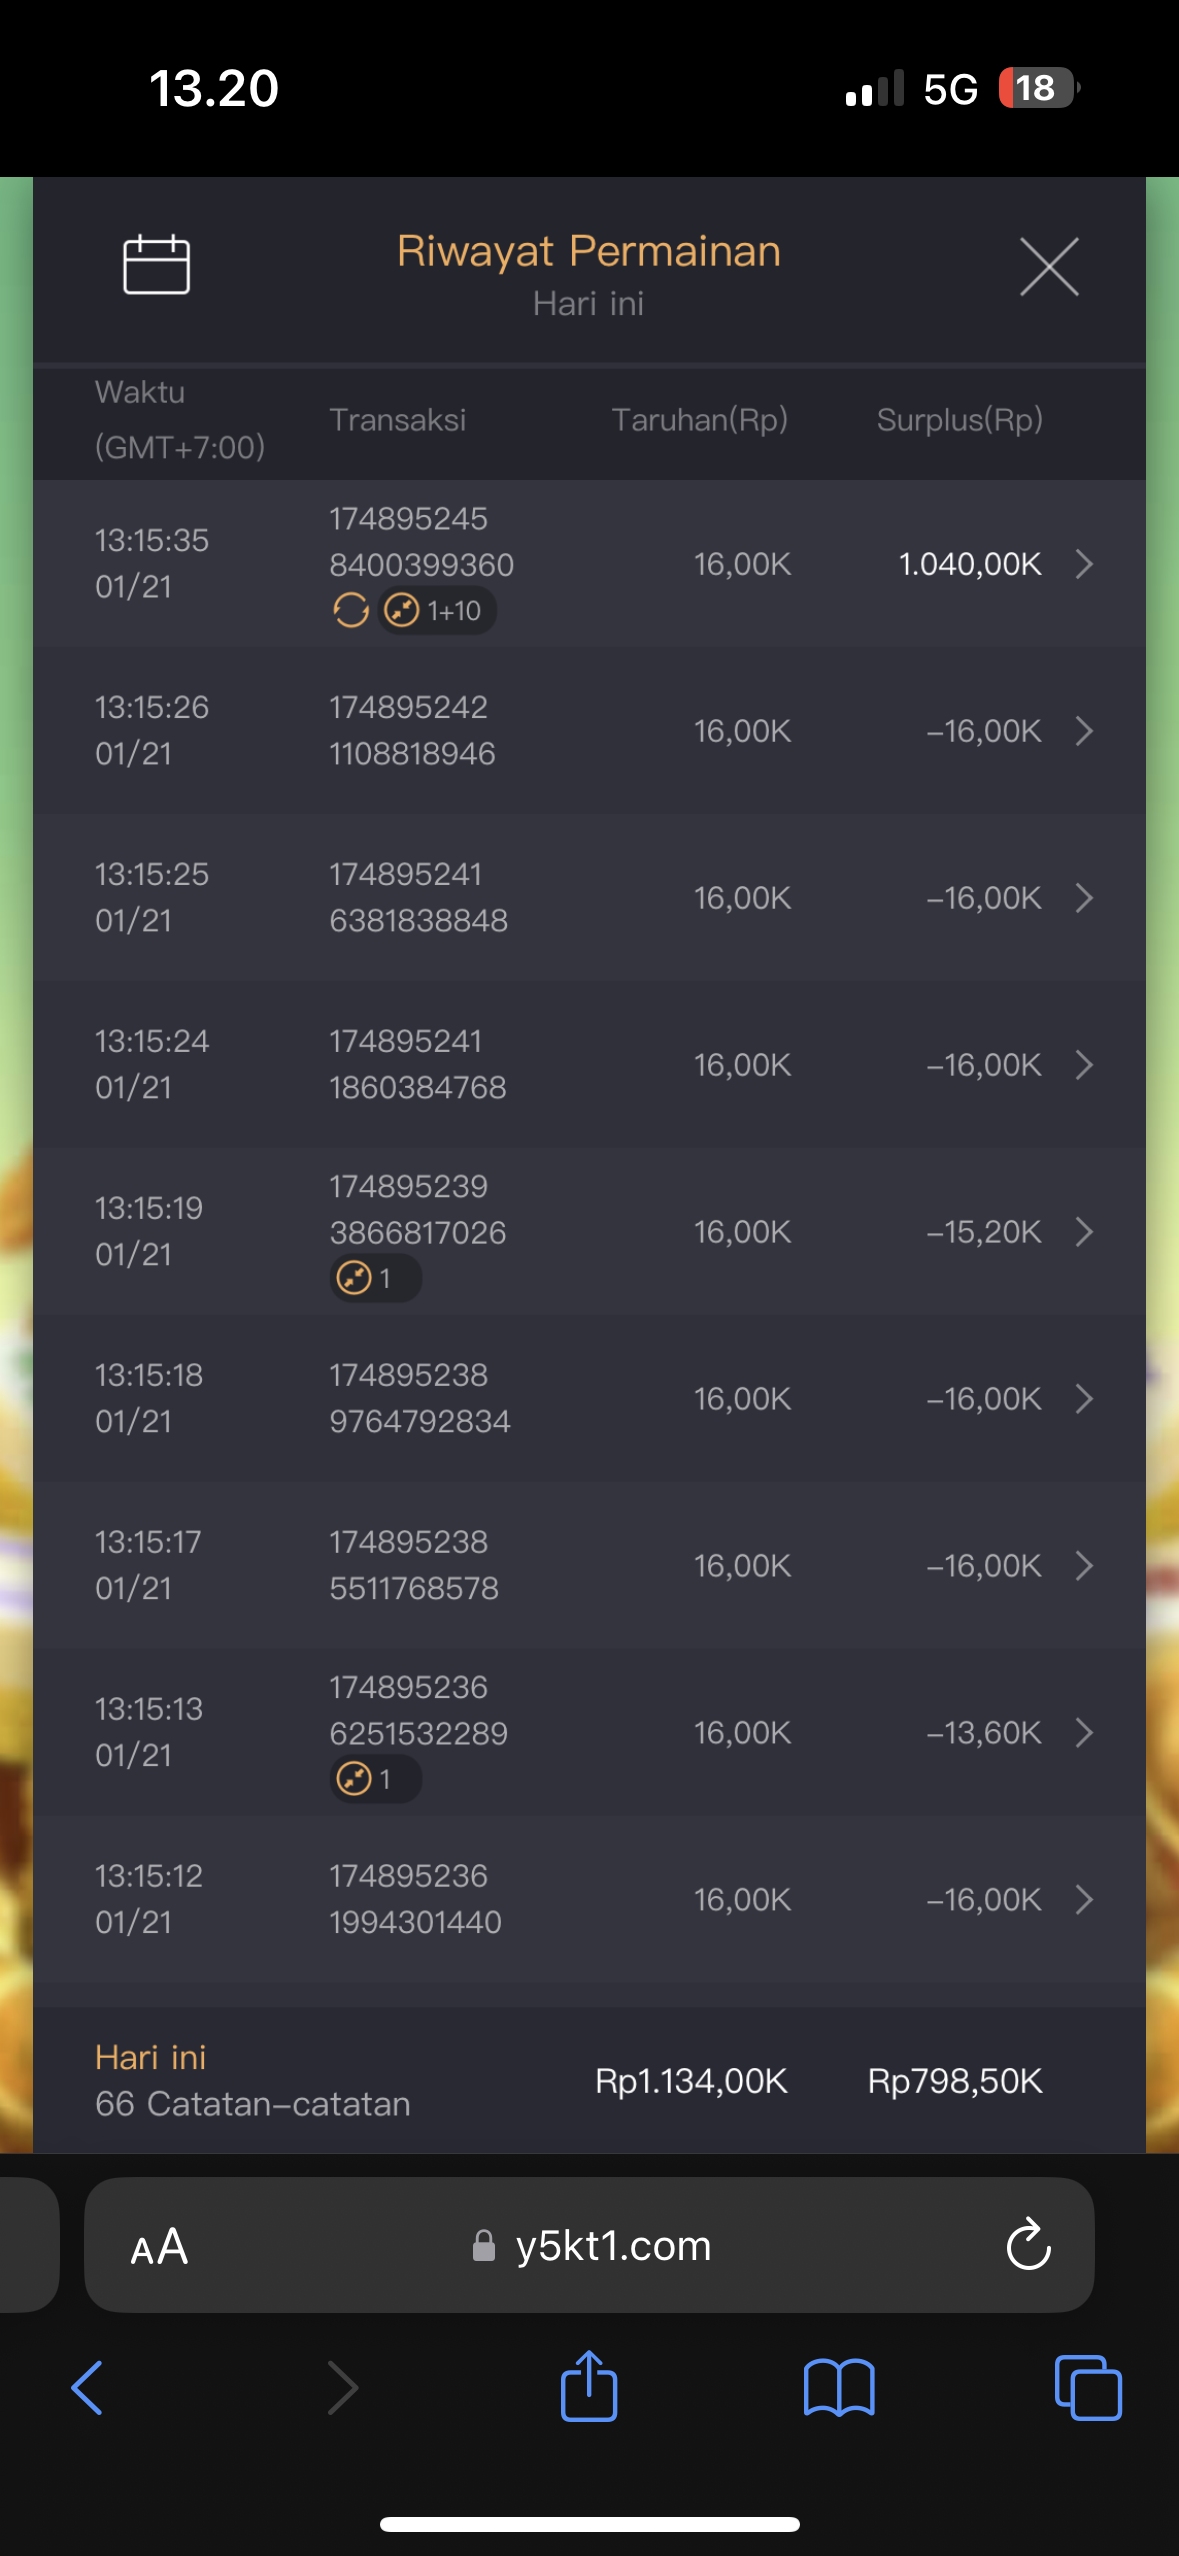Go back to the previous page
The height and width of the screenshot is (2556, 1179).
(88, 2387)
